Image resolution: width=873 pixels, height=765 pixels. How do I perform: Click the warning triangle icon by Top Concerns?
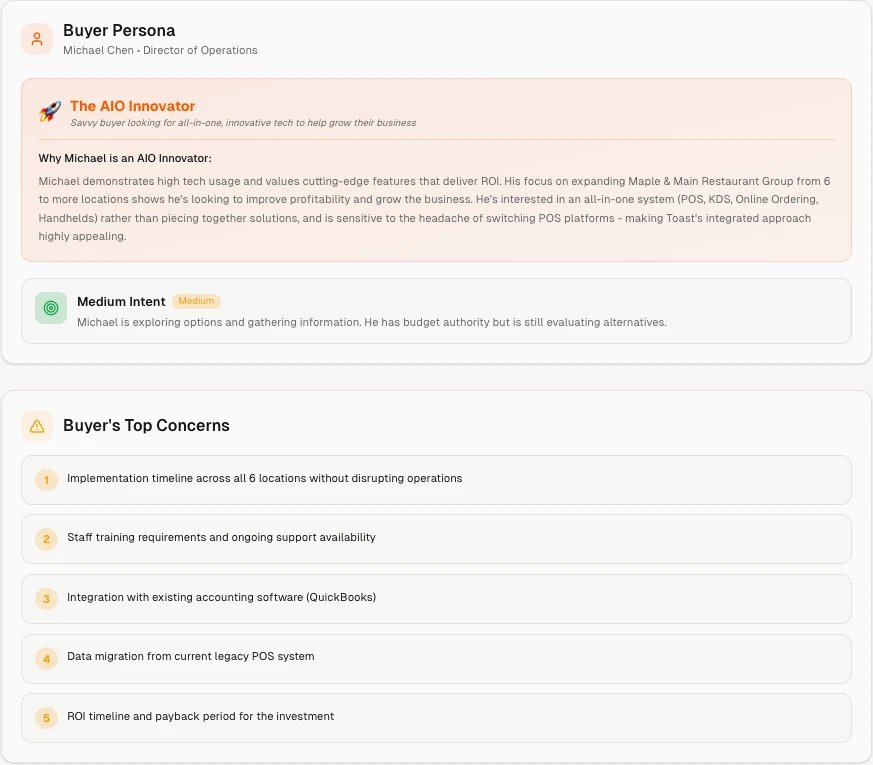(37, 426)
